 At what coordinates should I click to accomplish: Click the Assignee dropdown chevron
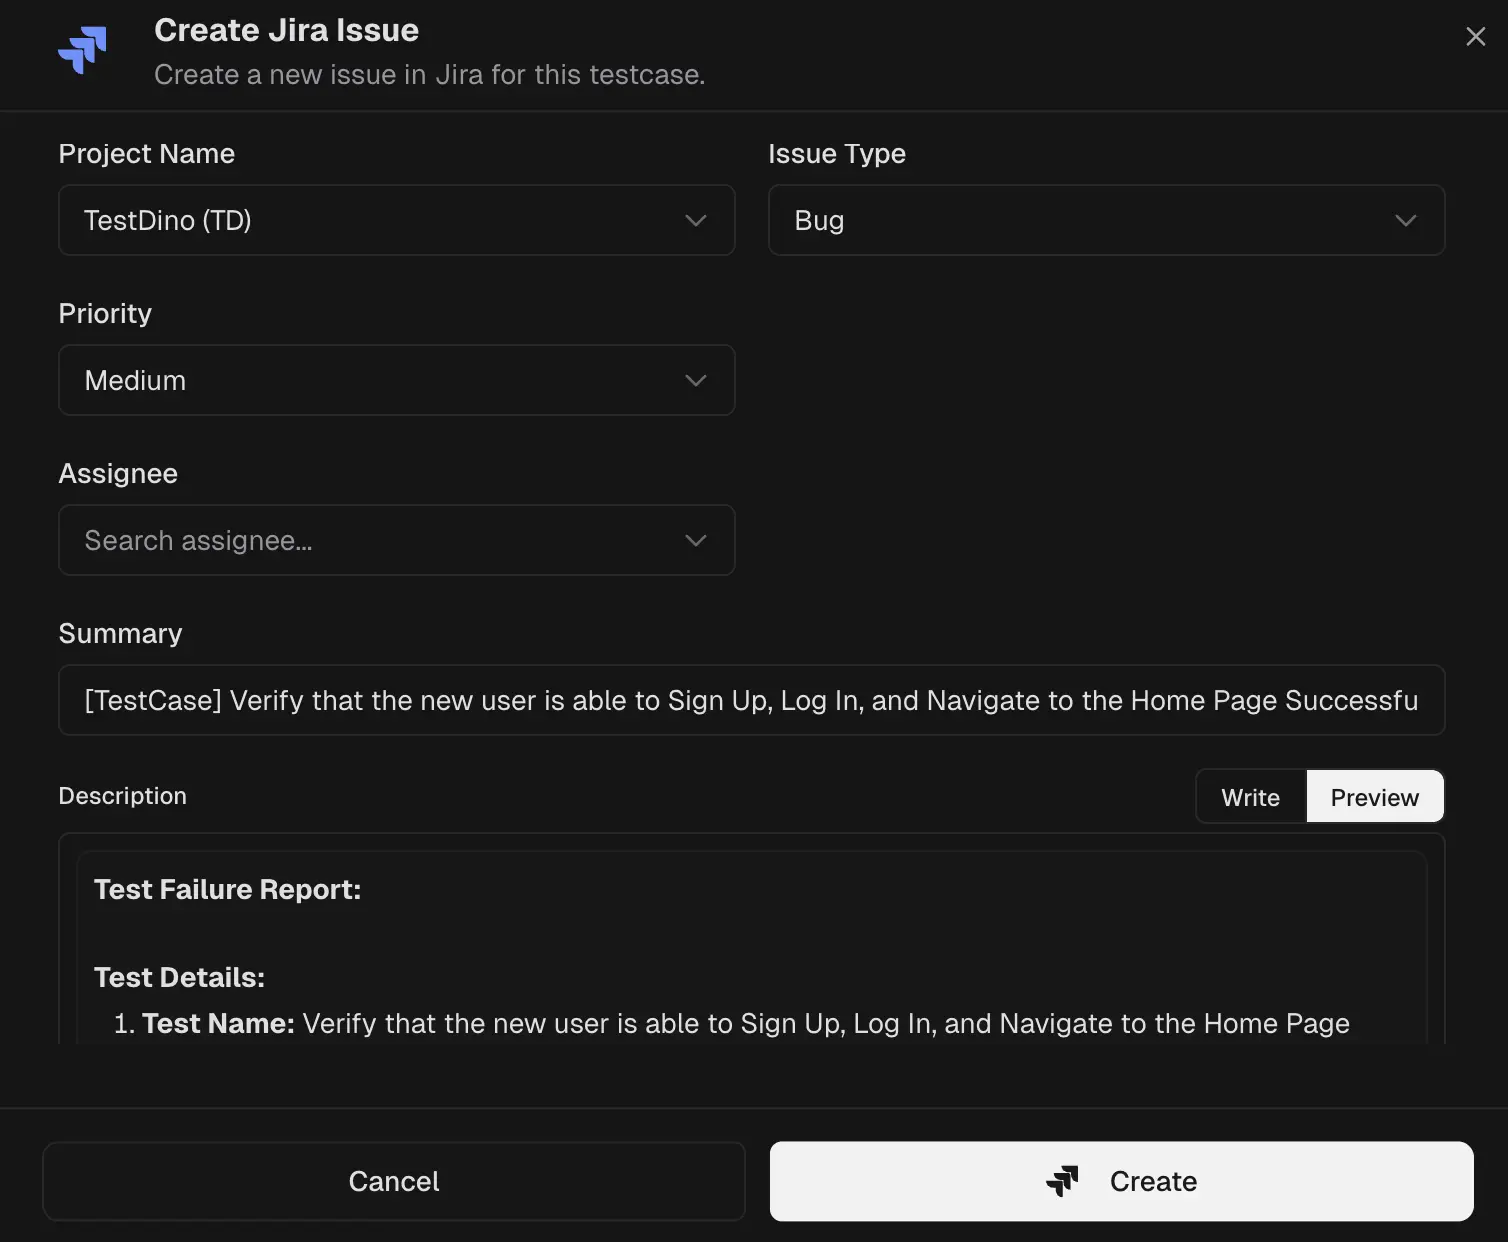[696, 540]
